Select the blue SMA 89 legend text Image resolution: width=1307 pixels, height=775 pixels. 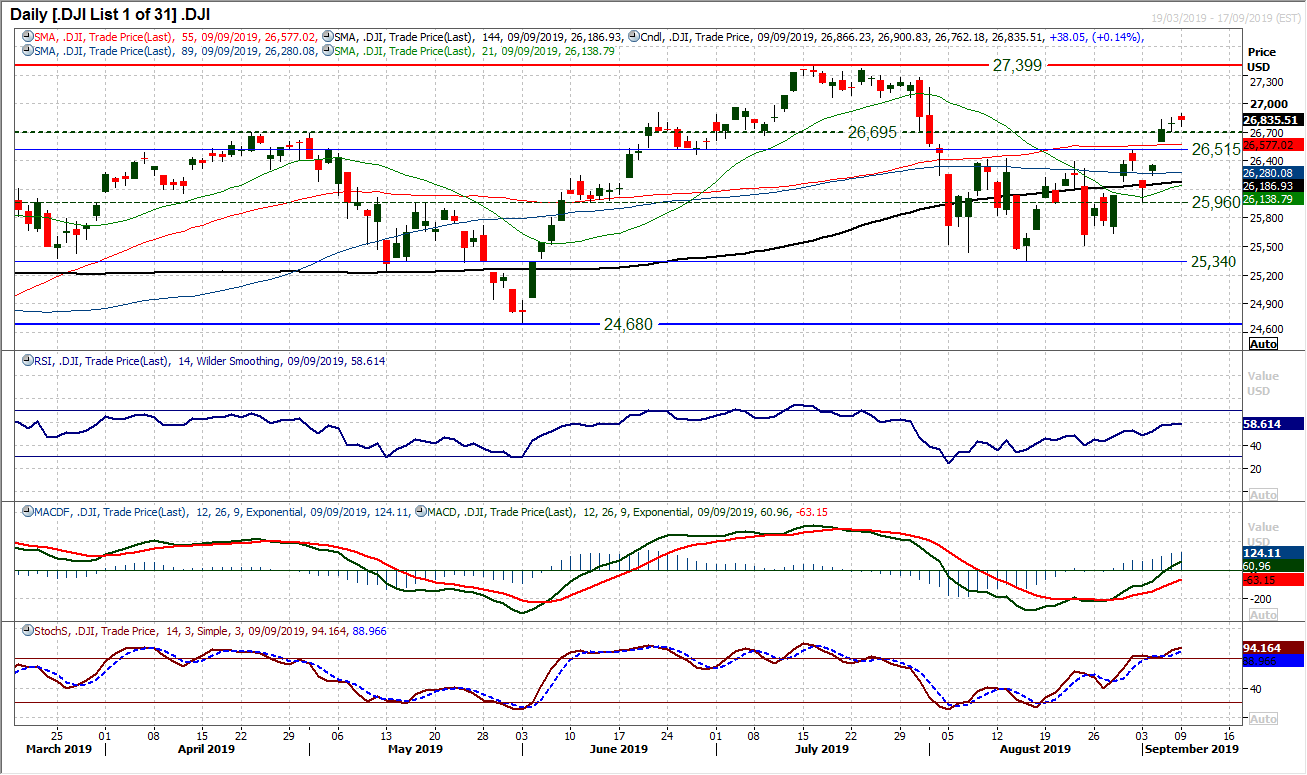point(177,50)
